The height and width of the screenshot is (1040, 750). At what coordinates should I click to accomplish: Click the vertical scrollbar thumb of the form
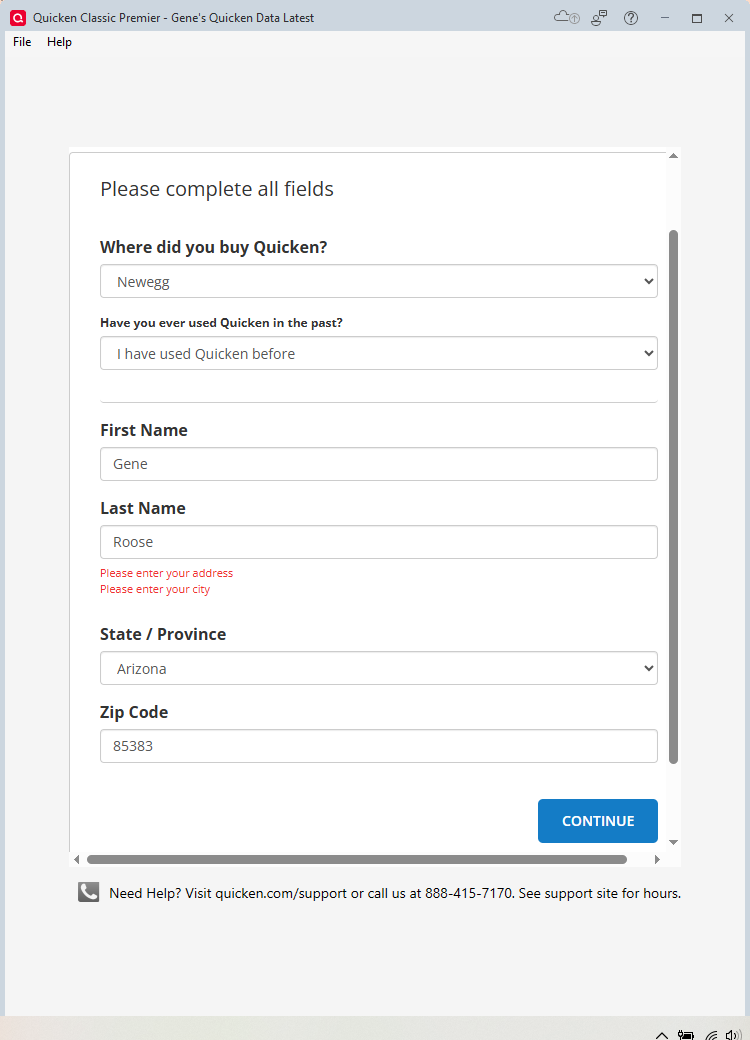(673, 497)
